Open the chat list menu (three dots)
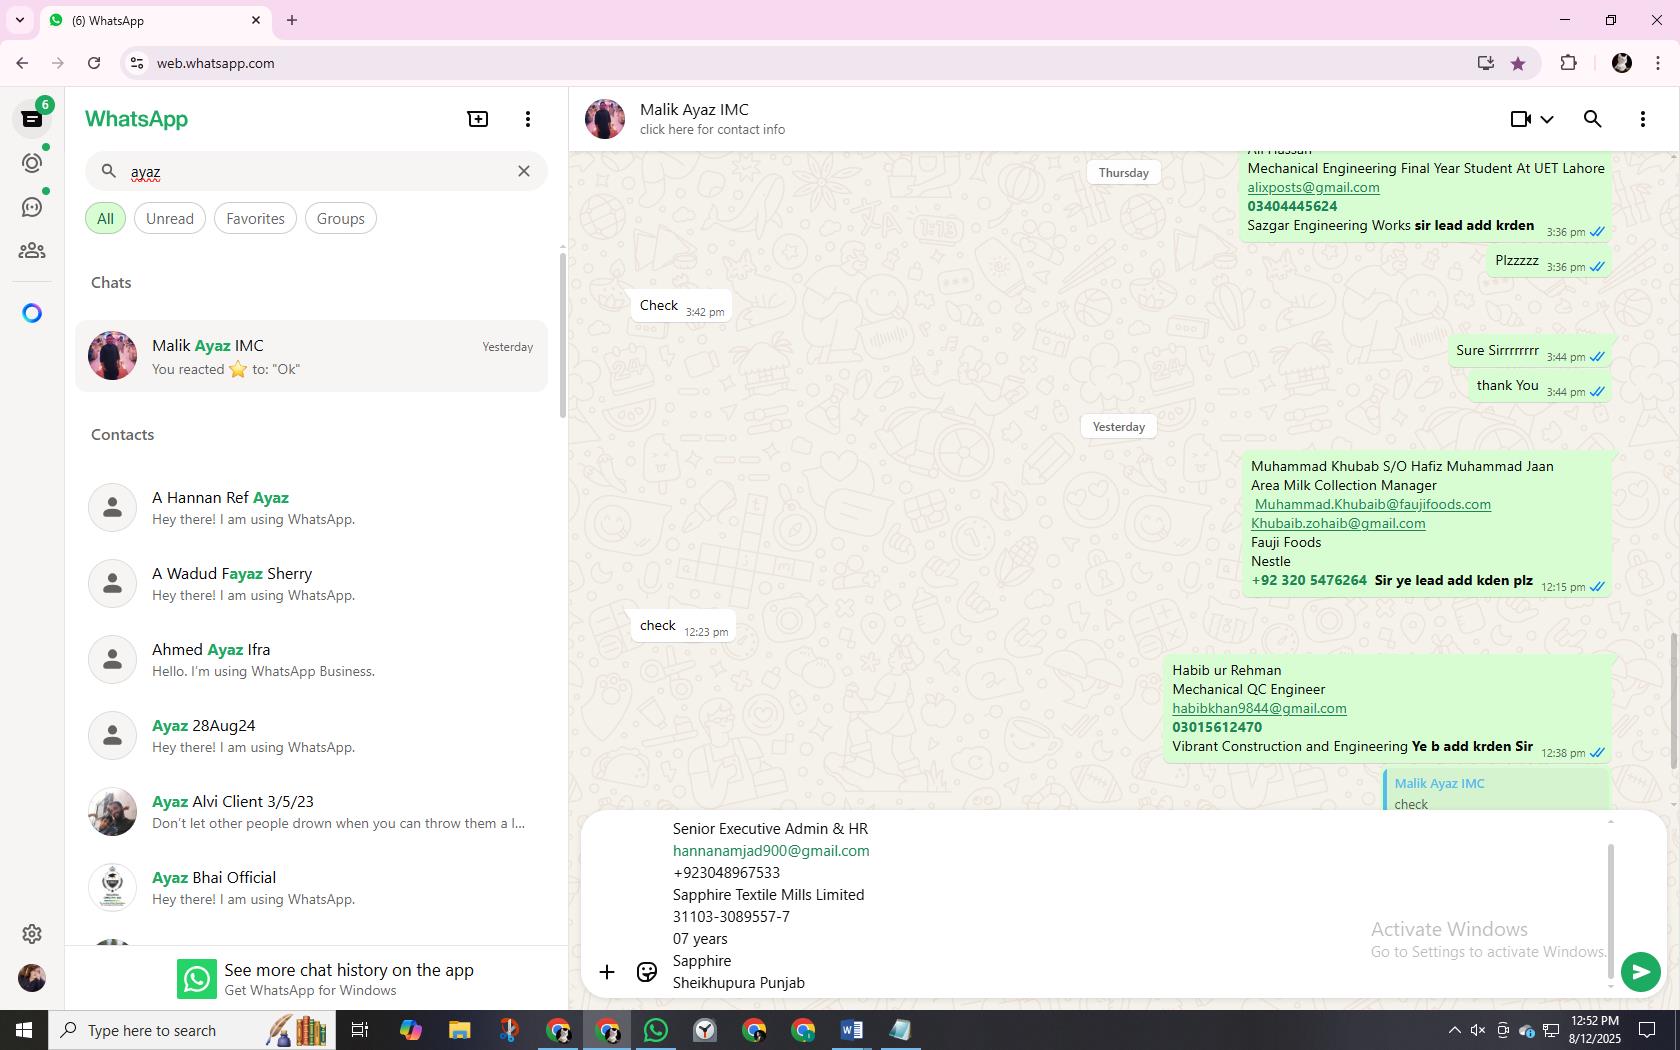The height and width of the screenshot is (1050, 1680). [x=528, y=119]
